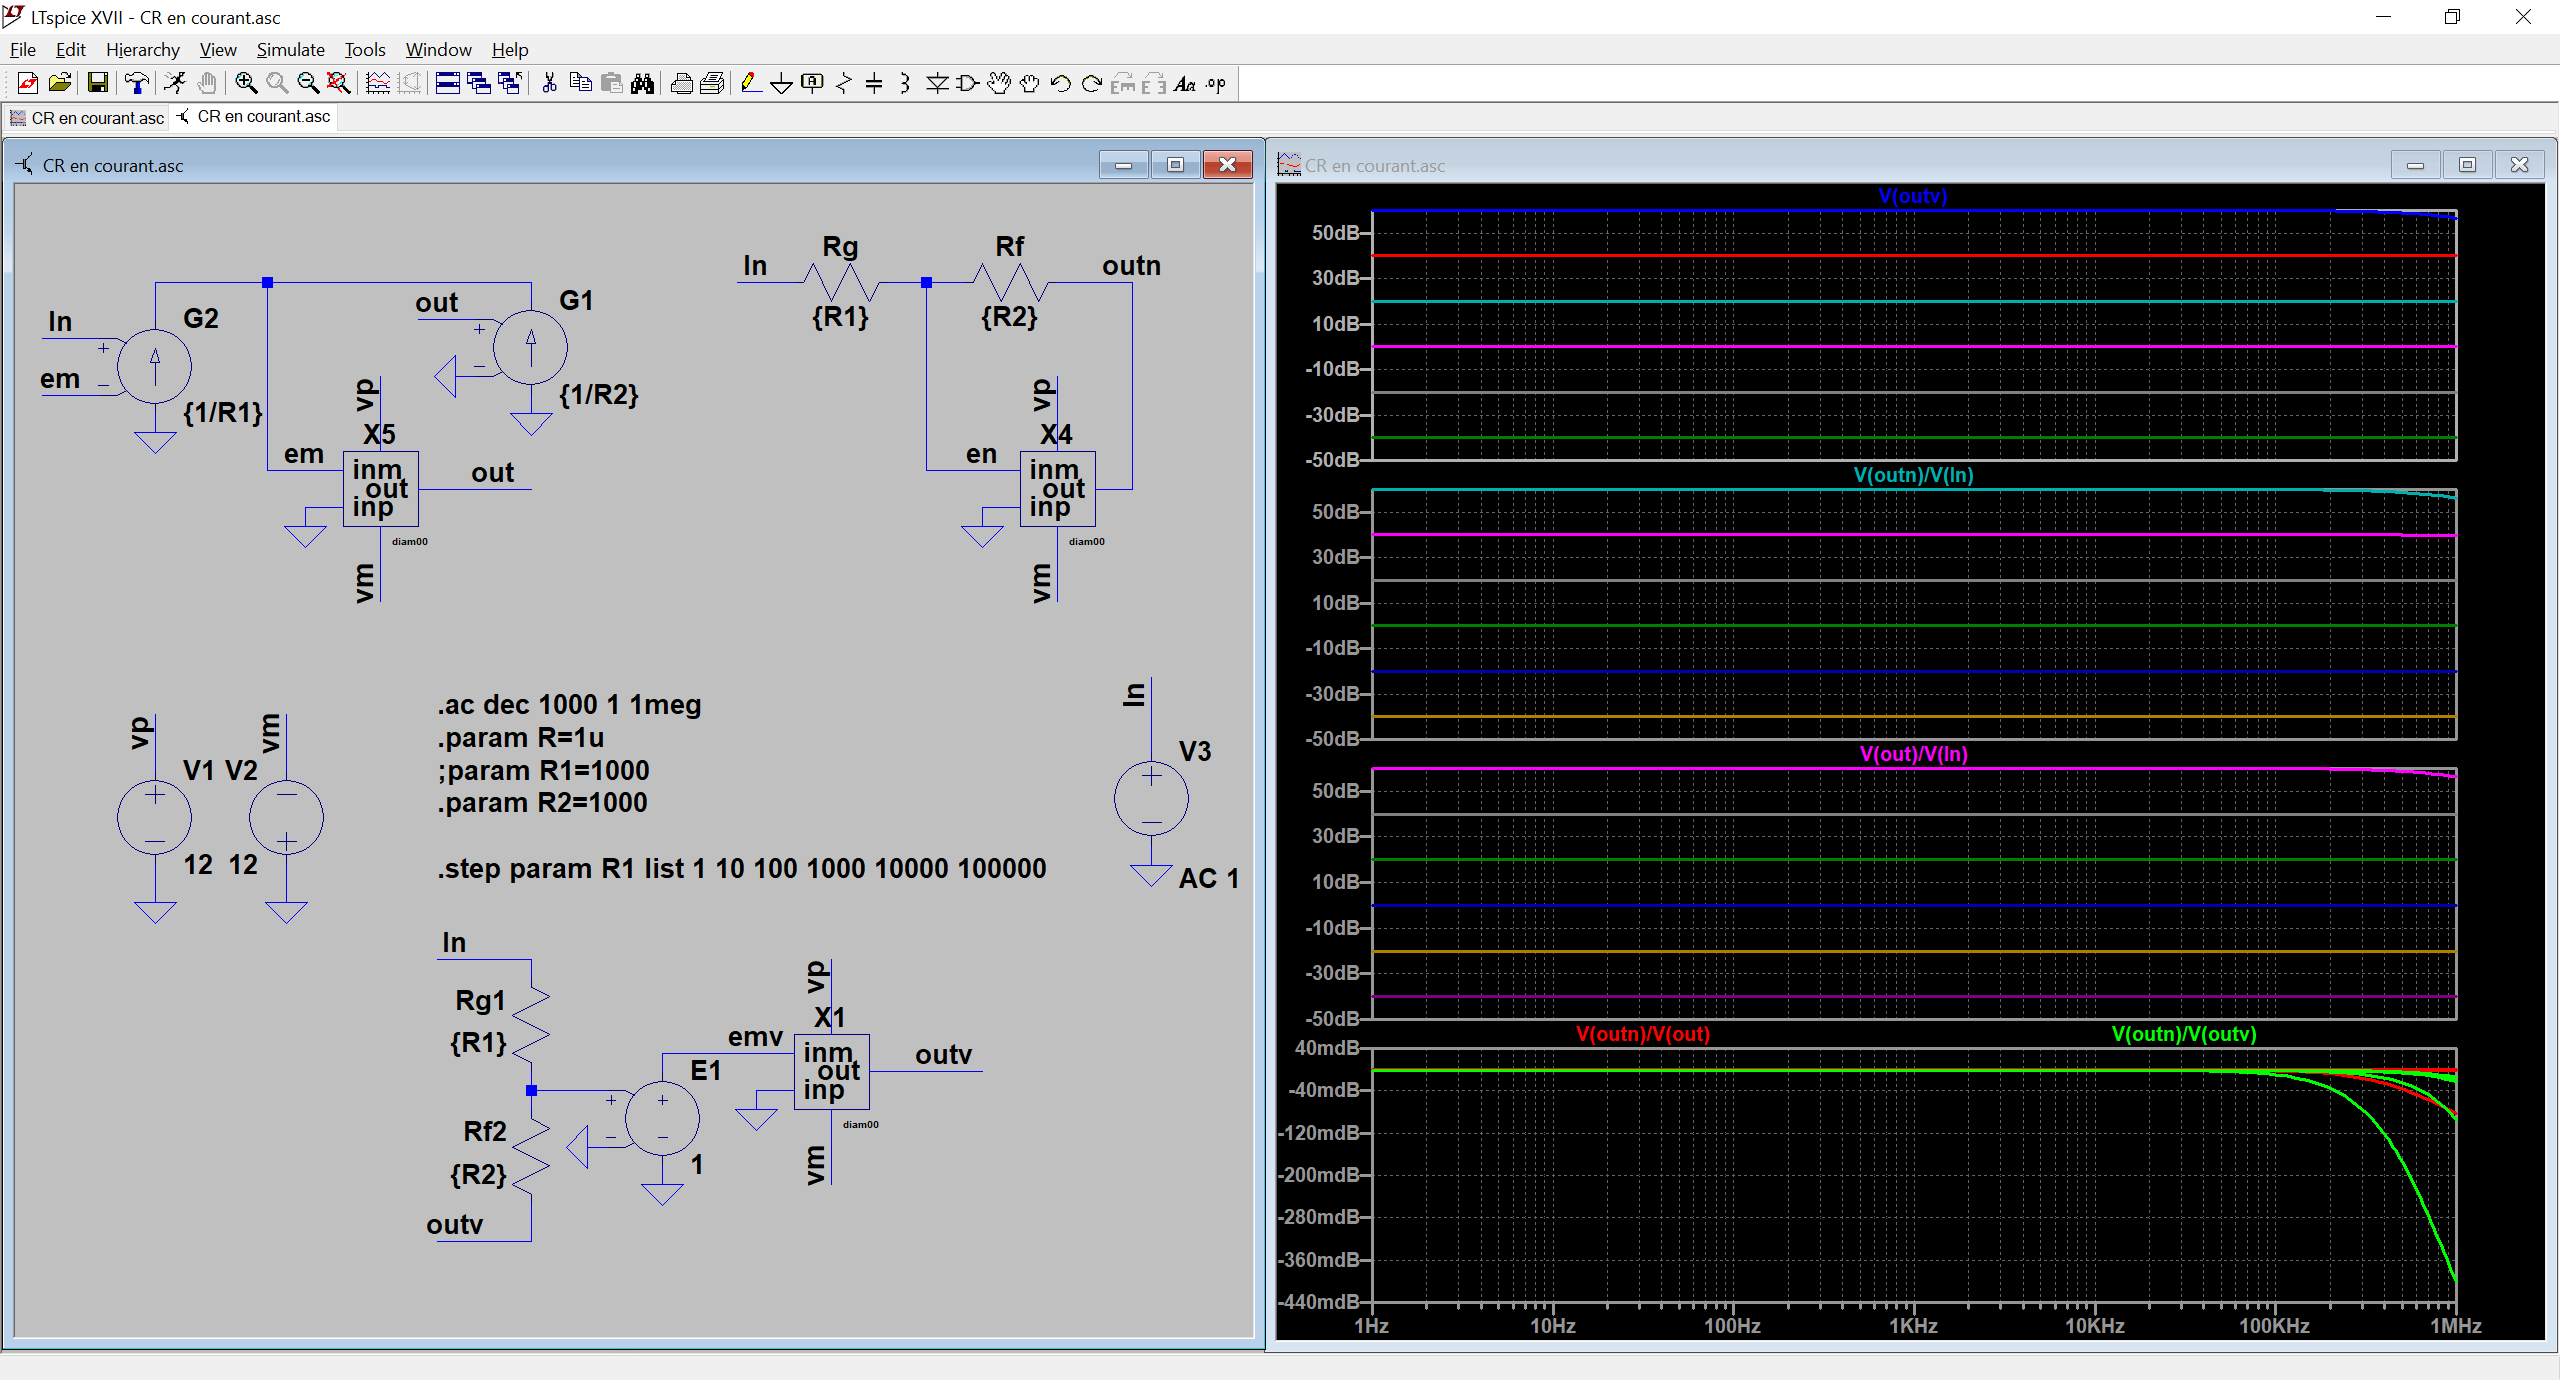The width and height of the screenshot is (2560, 1380).
Task: Select Draw Wire pencil tool
Action: click(750, 84)
